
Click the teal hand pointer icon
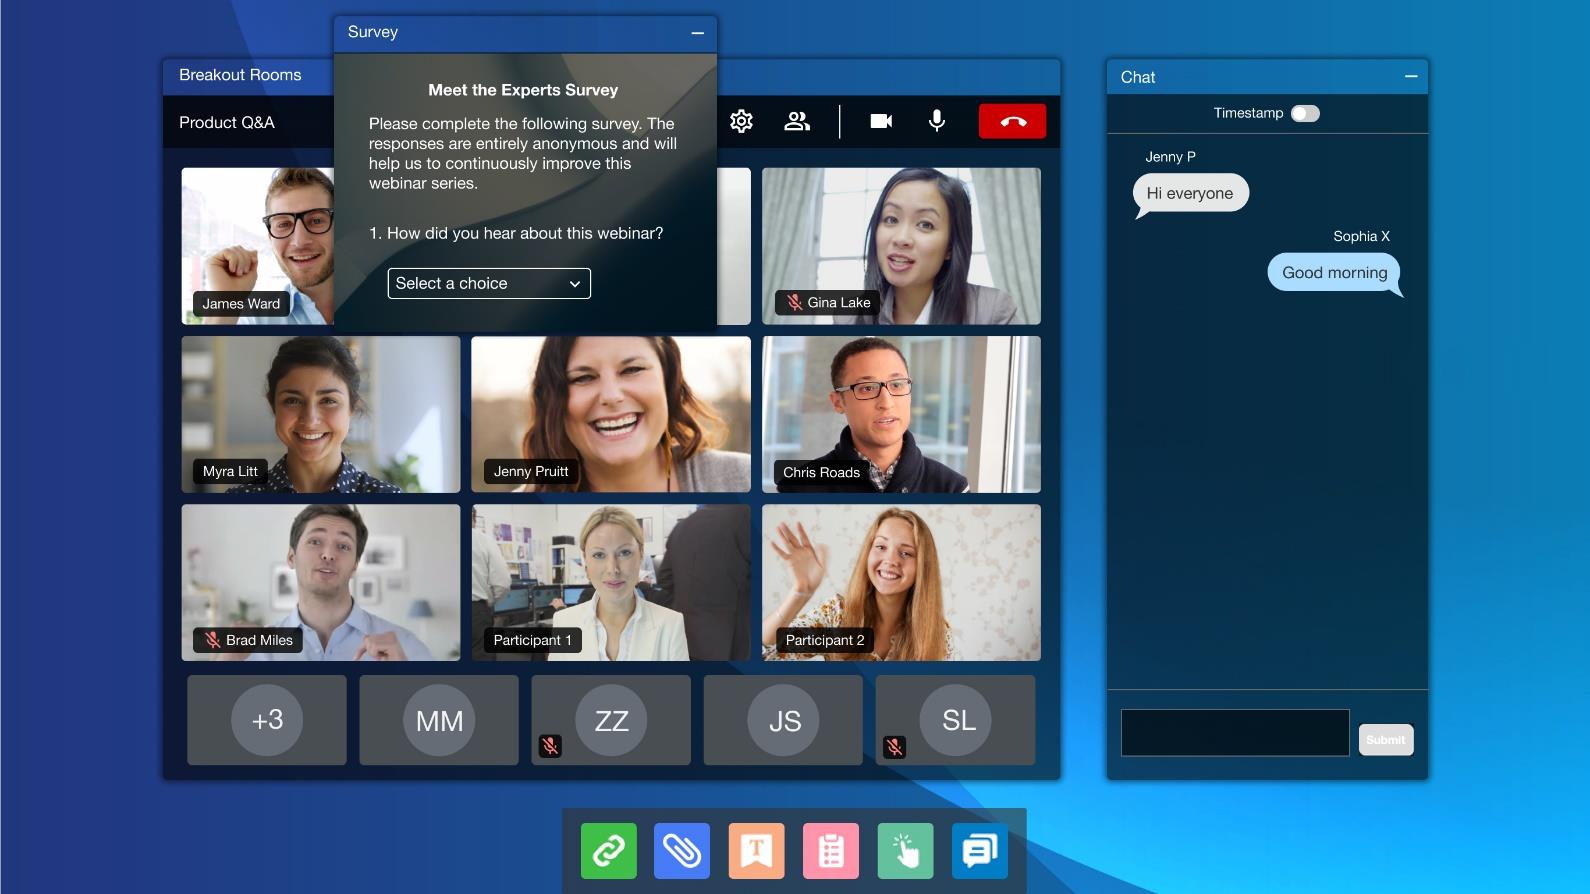click(905, 851)
